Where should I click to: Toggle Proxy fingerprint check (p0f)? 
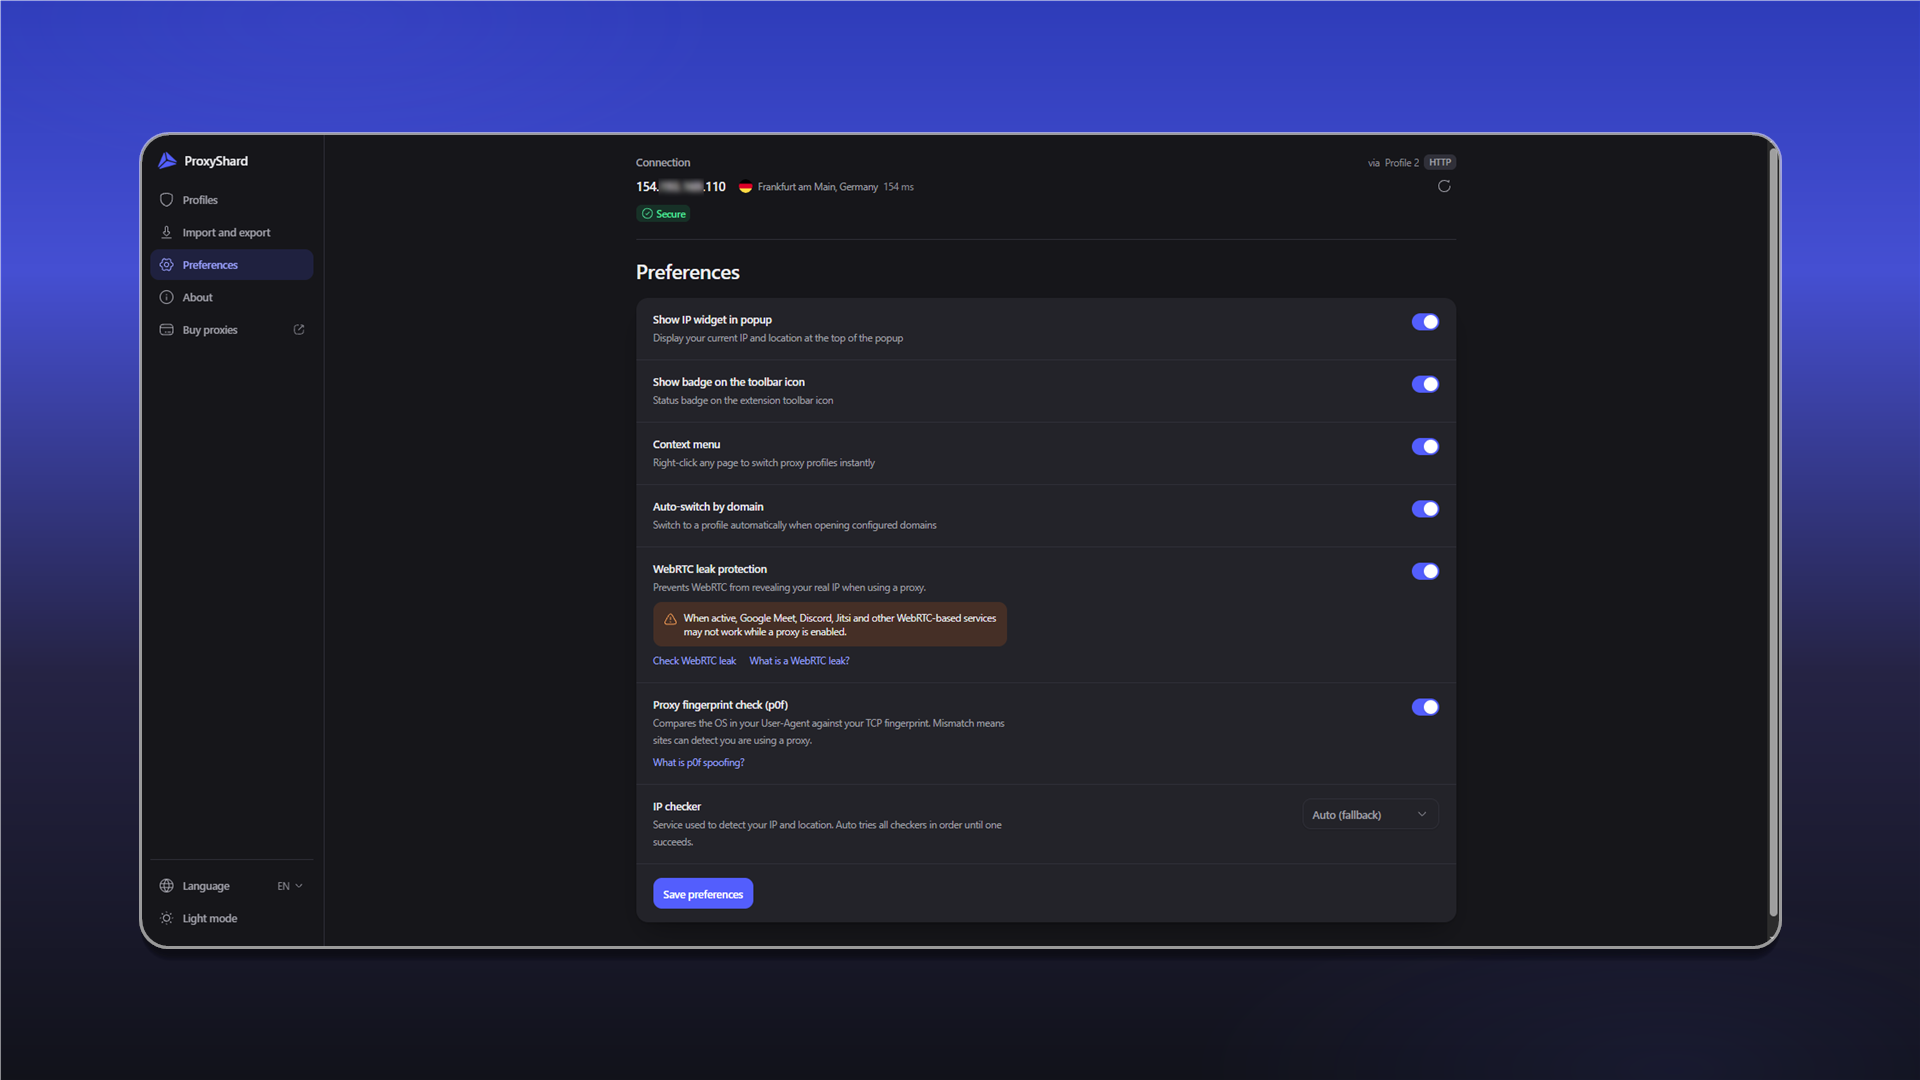[1425, 707]
